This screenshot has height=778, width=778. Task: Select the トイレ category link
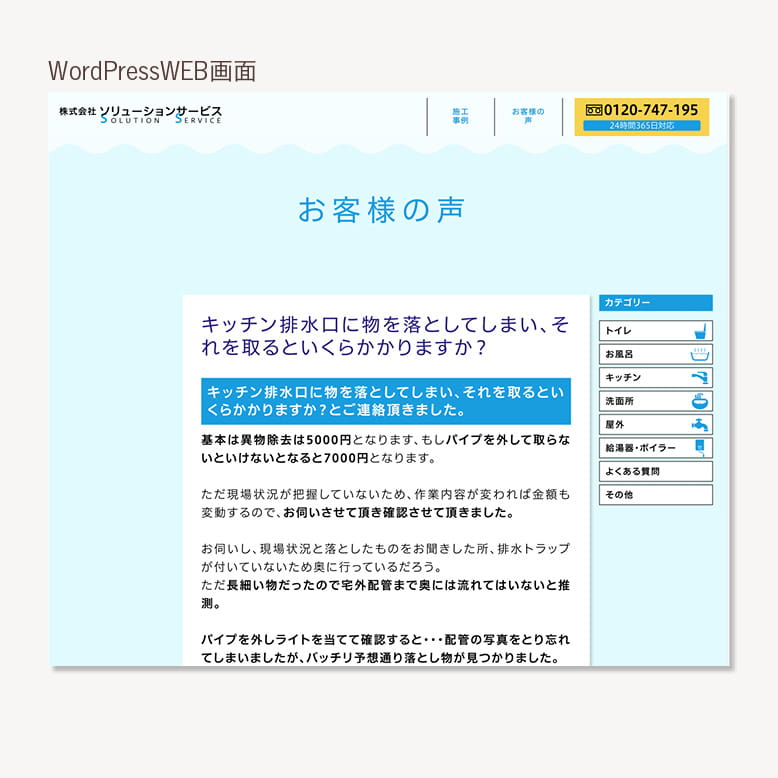tap(640, 330)
